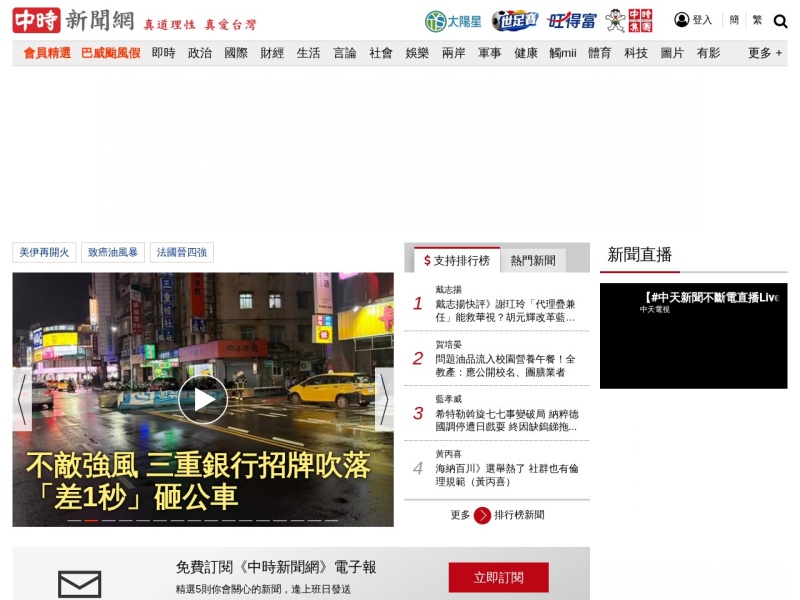The height and width of the screenshot is (600, 800).
Task: Go to the 生活 section
Action: [308, 53]
